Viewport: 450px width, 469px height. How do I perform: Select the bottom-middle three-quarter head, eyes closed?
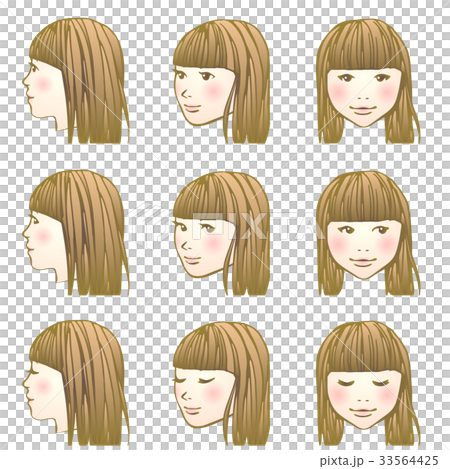pos(221,384)
